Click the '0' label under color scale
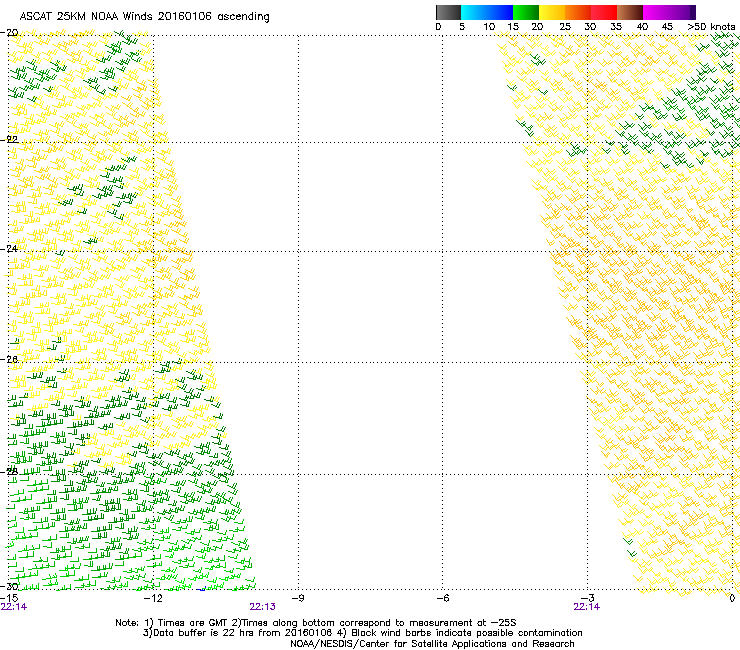740x650 pixels. [438, 27]
